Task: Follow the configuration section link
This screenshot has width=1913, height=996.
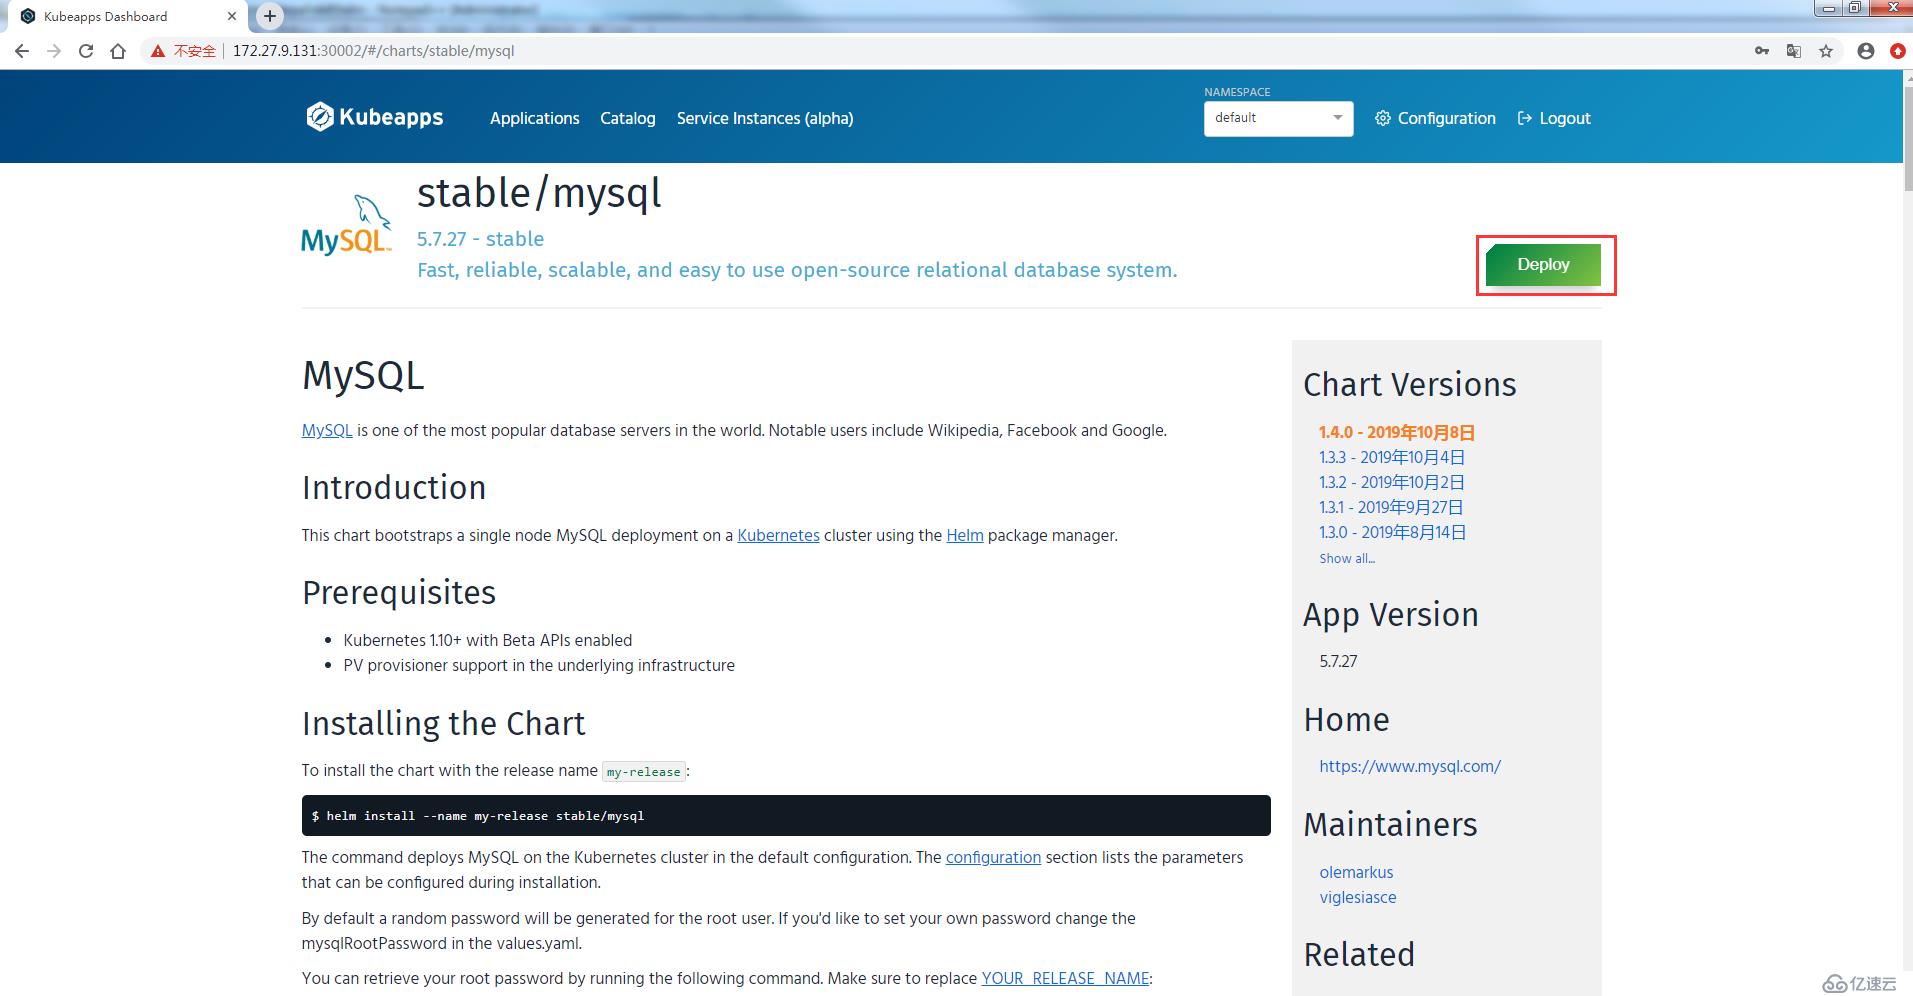Action: click(x=993, y=857)
